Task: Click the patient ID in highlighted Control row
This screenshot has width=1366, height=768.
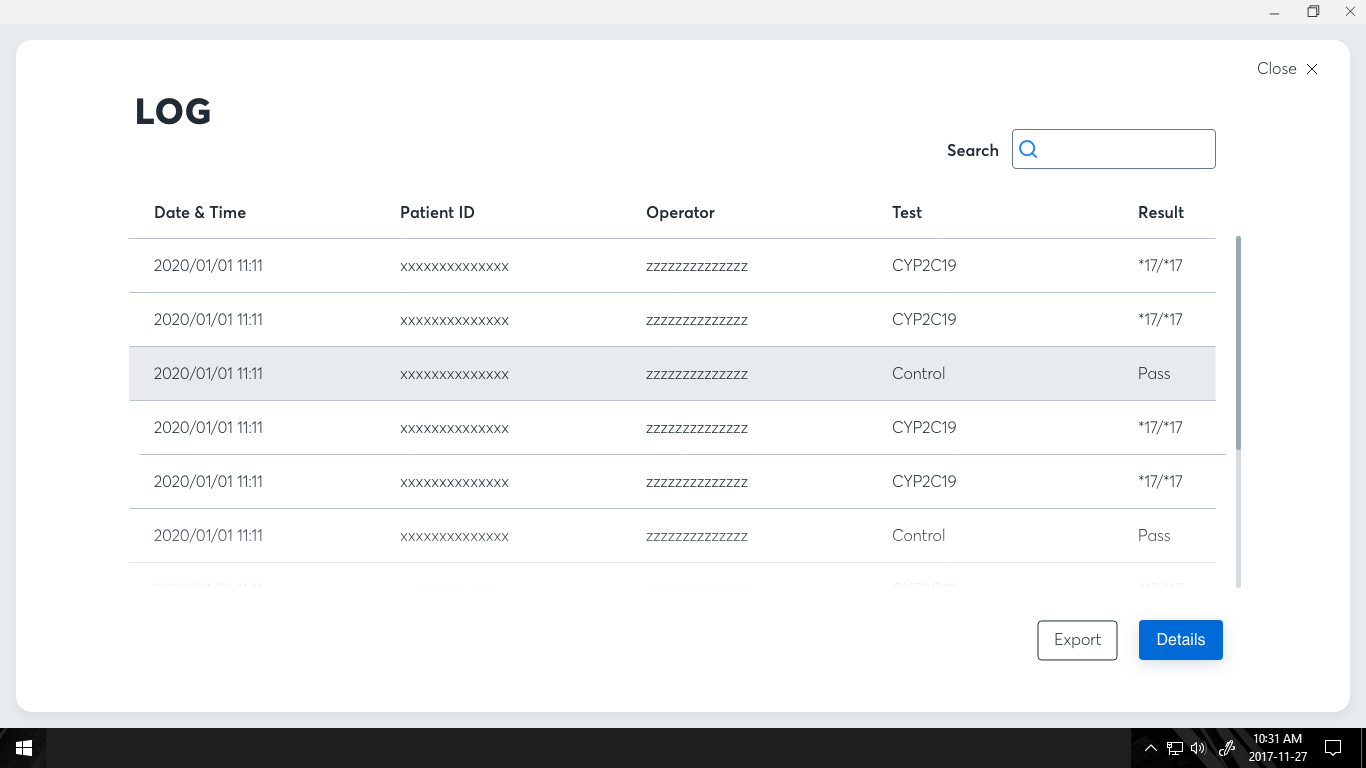Action: click(x=454, y=374)
